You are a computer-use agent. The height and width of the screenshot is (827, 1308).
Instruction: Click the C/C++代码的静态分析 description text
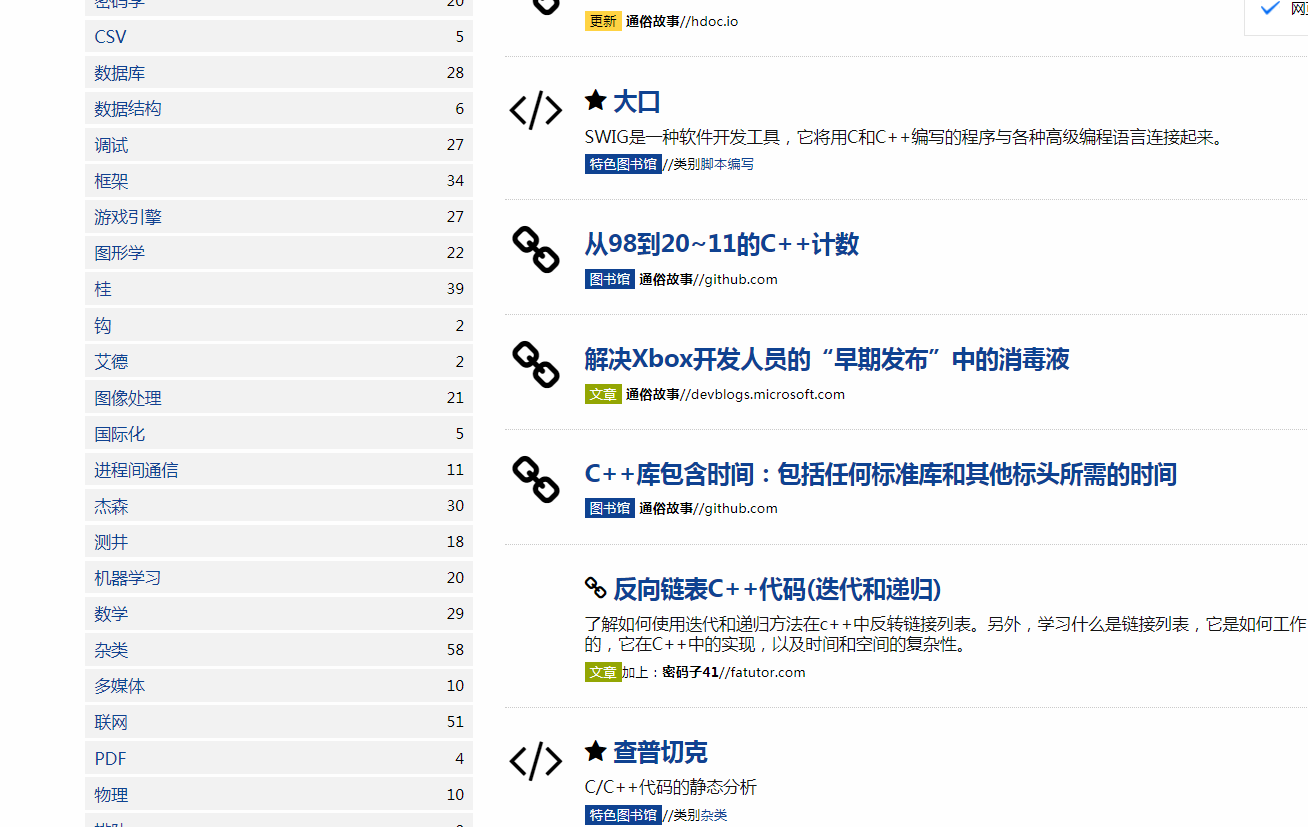pyautogui.click(x=671, y=788)
